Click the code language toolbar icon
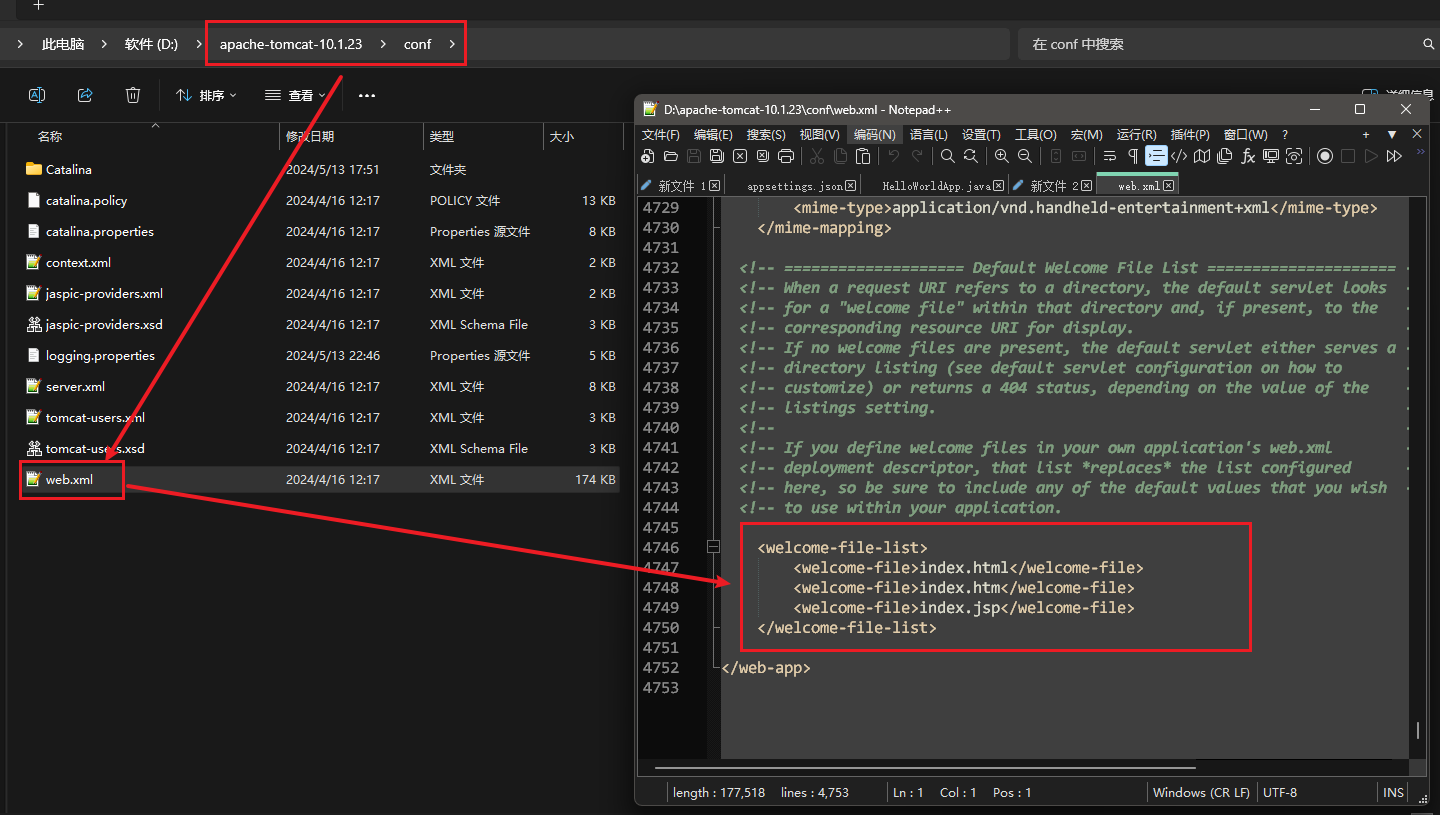 pyautogui.click(x=1179, y=156)
